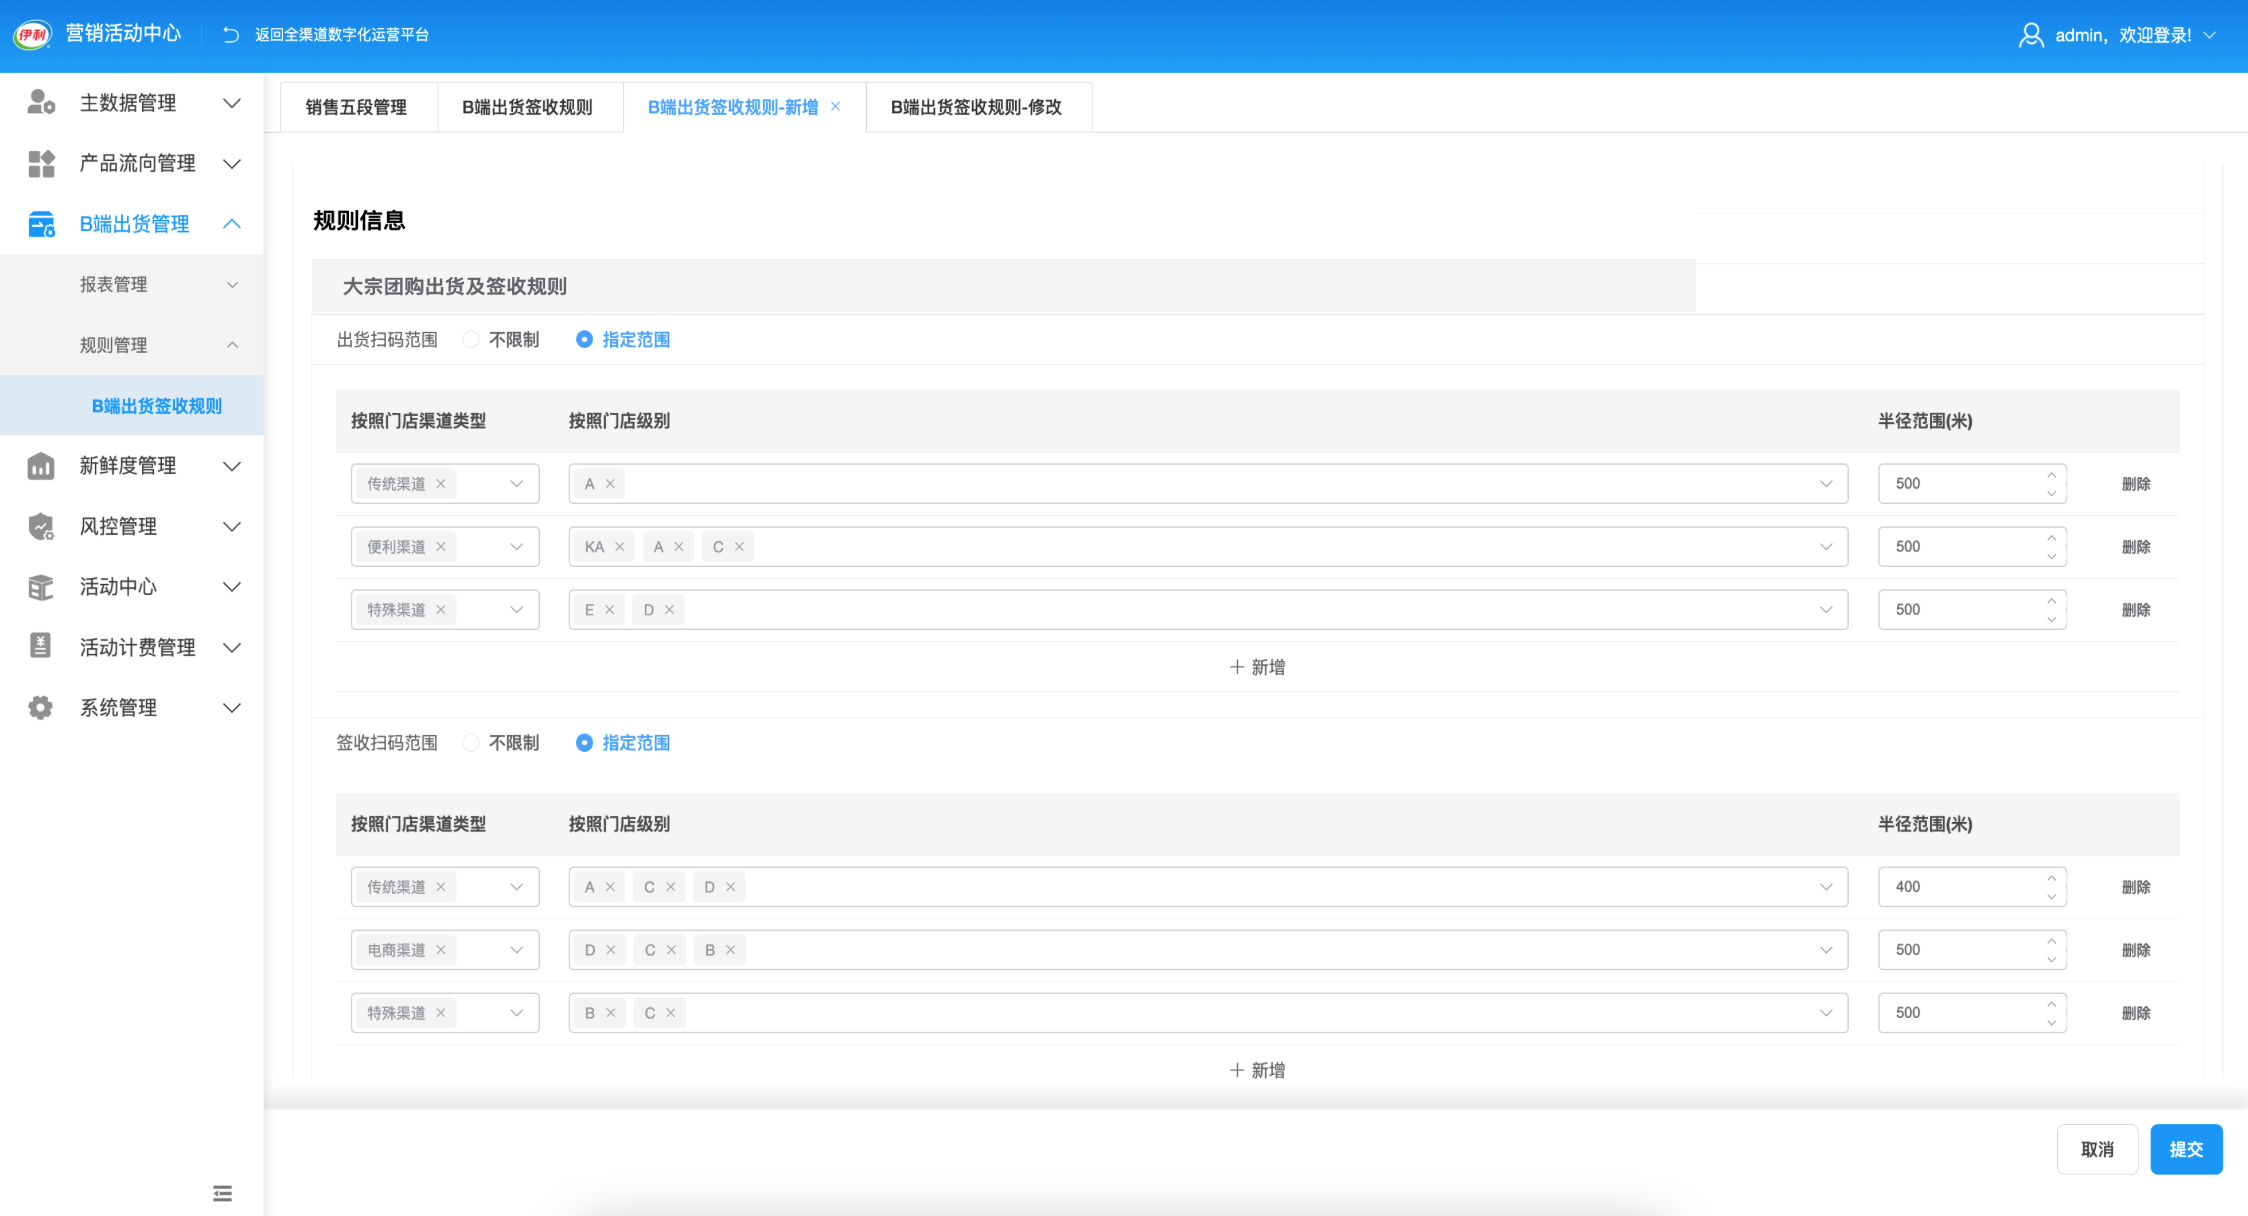Viewport: 2248px width, 1216px height.
Task: Select 指定范围 for 出货扫码范围
Action: point(623,340)
